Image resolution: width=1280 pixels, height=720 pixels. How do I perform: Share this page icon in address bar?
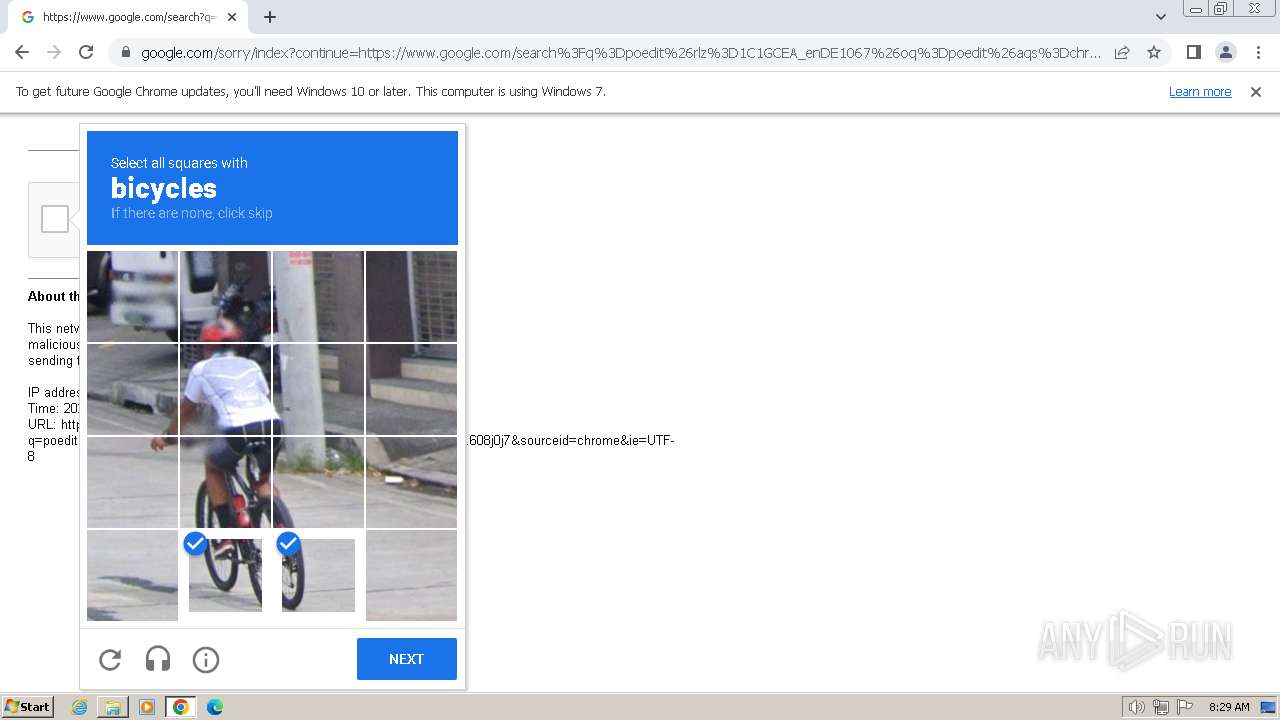click(x=1122, y=52)
